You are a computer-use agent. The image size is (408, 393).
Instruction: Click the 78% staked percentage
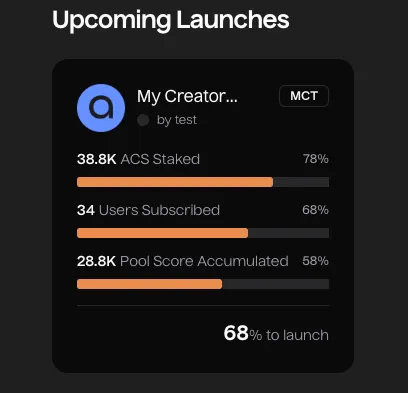click(316, 159)
